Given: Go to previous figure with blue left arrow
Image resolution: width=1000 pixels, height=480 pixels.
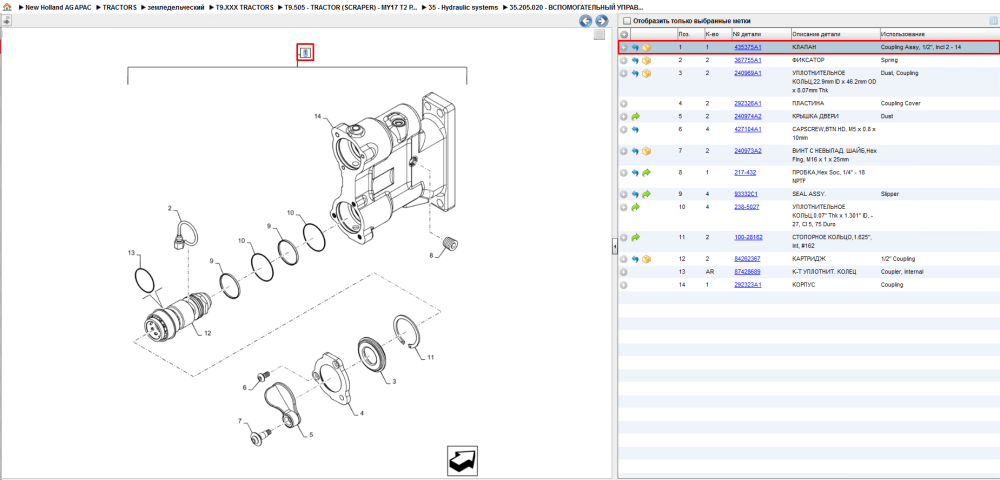Looking at the screenshot, I should pos(585,21).
